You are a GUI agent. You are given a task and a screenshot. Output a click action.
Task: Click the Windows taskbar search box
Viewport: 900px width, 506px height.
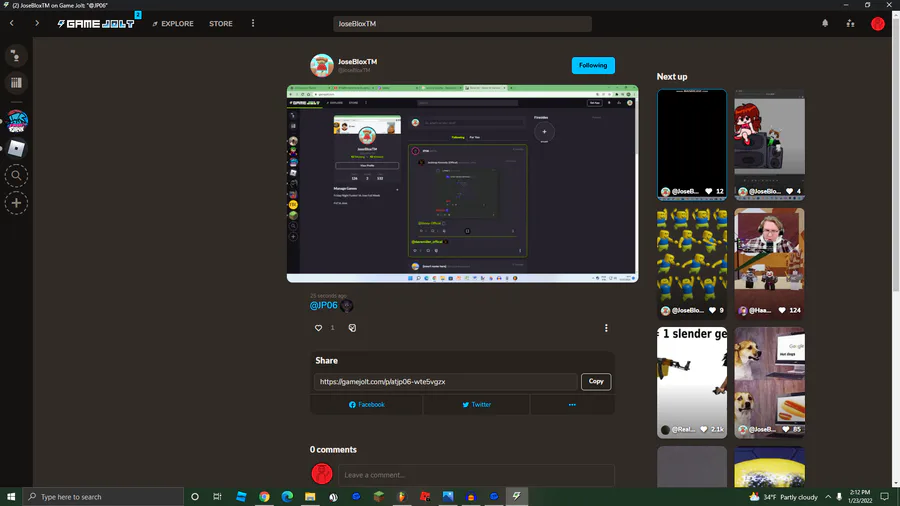103,497
